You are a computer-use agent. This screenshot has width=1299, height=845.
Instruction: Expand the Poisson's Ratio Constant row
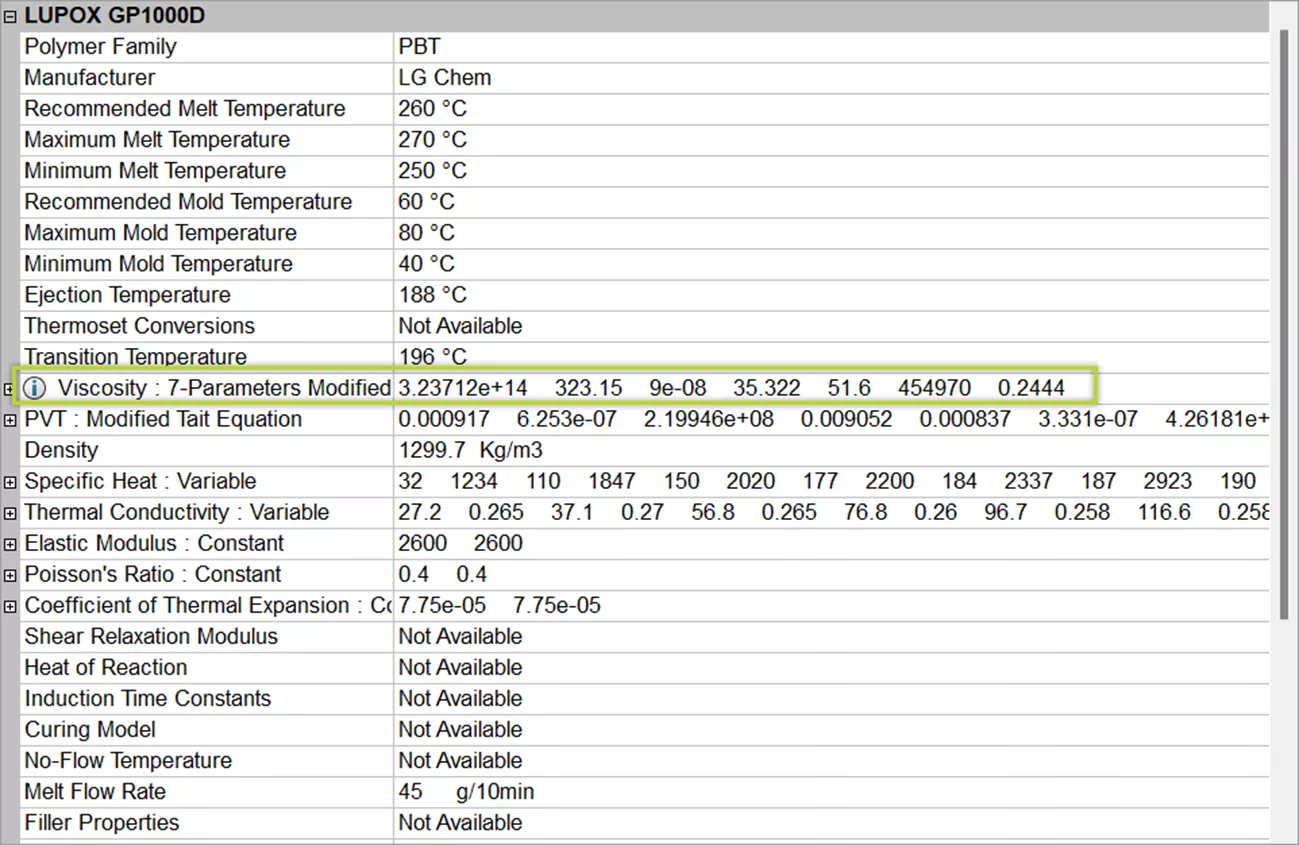tap(10, 575)
